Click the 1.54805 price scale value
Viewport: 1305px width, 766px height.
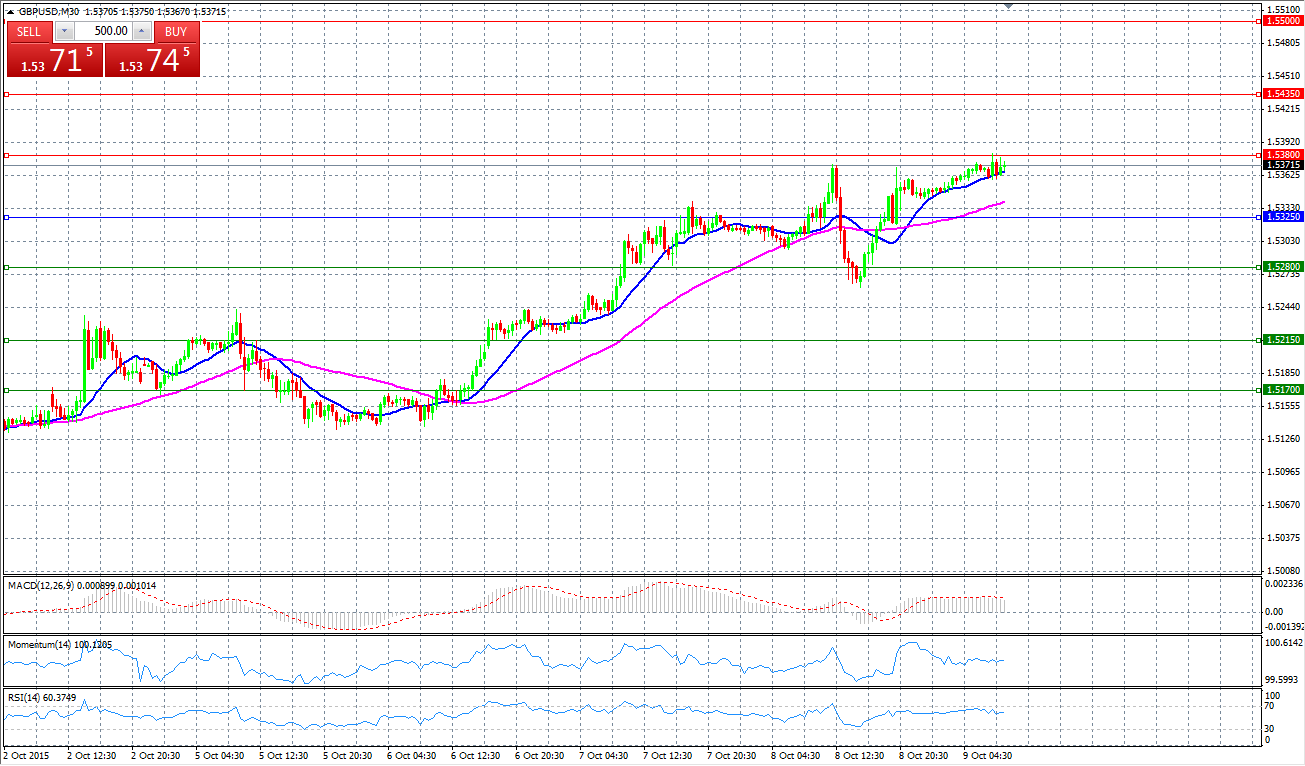pyautogui.click(x=1282, y=43)
